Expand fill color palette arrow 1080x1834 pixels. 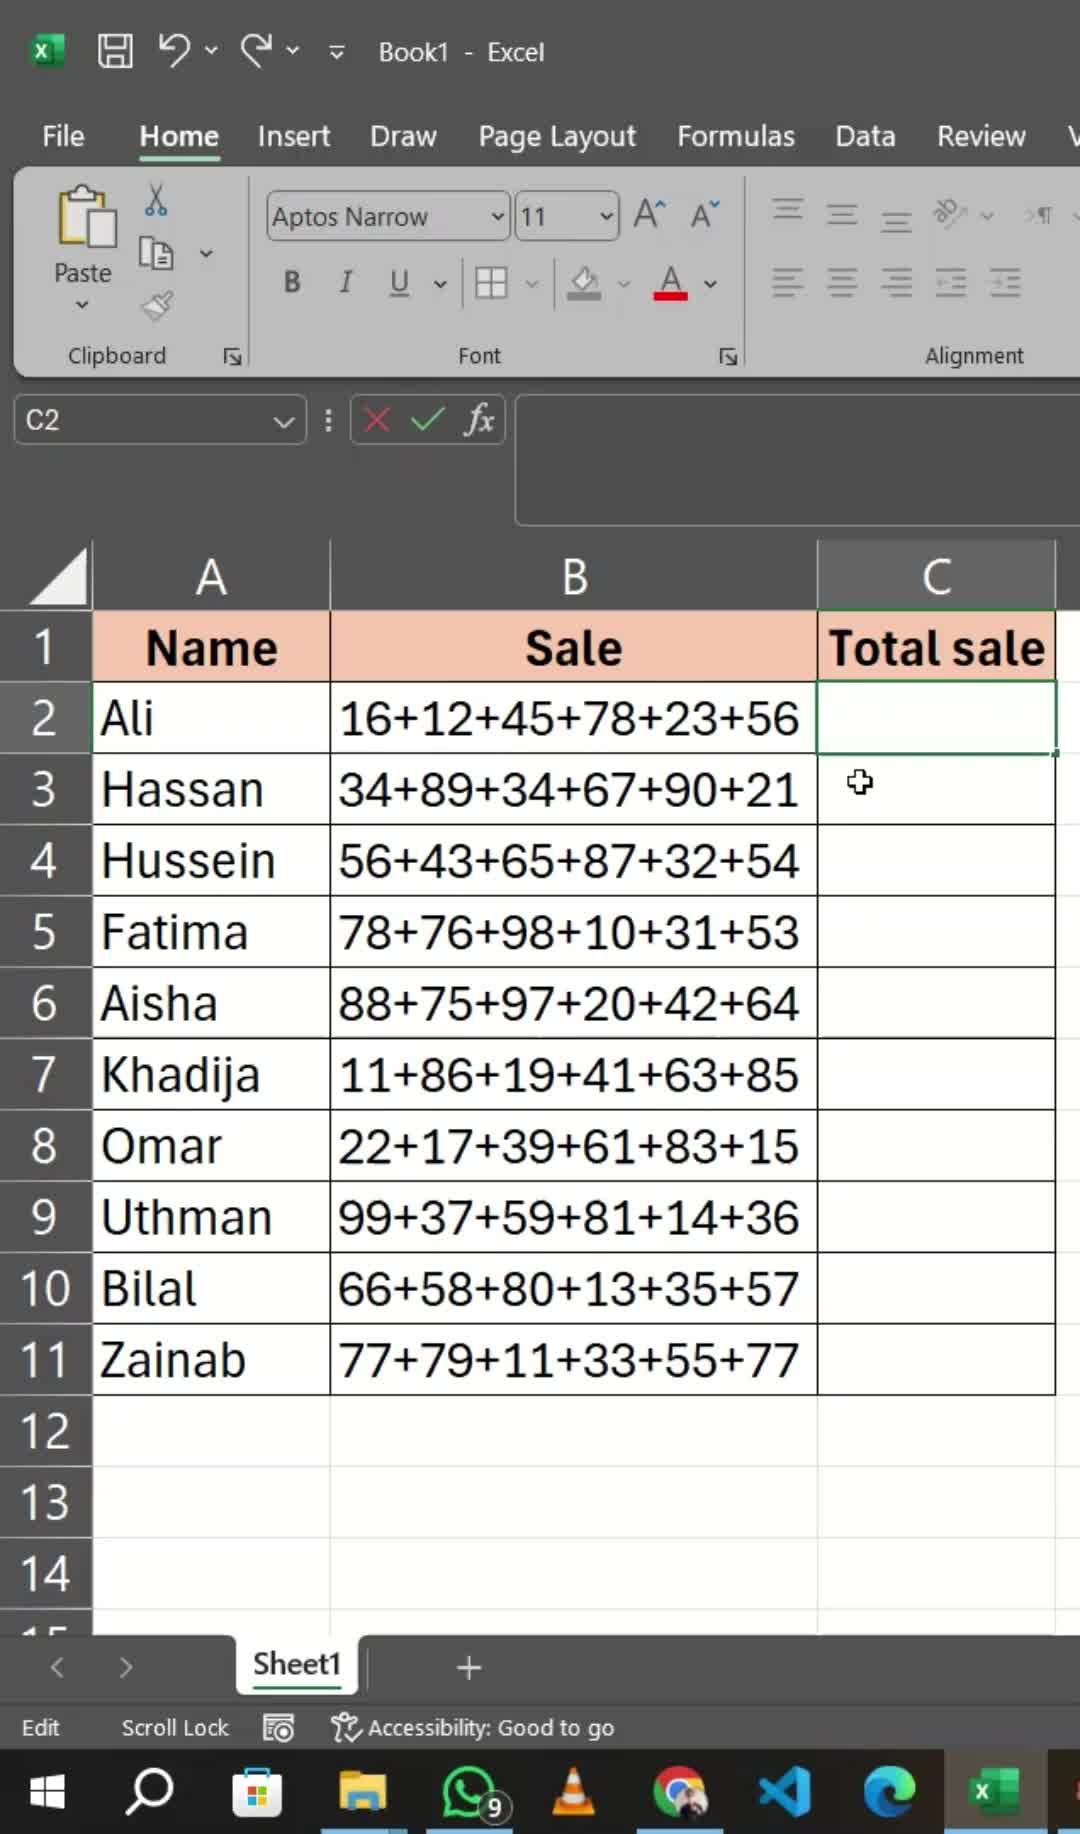[624, 284]
